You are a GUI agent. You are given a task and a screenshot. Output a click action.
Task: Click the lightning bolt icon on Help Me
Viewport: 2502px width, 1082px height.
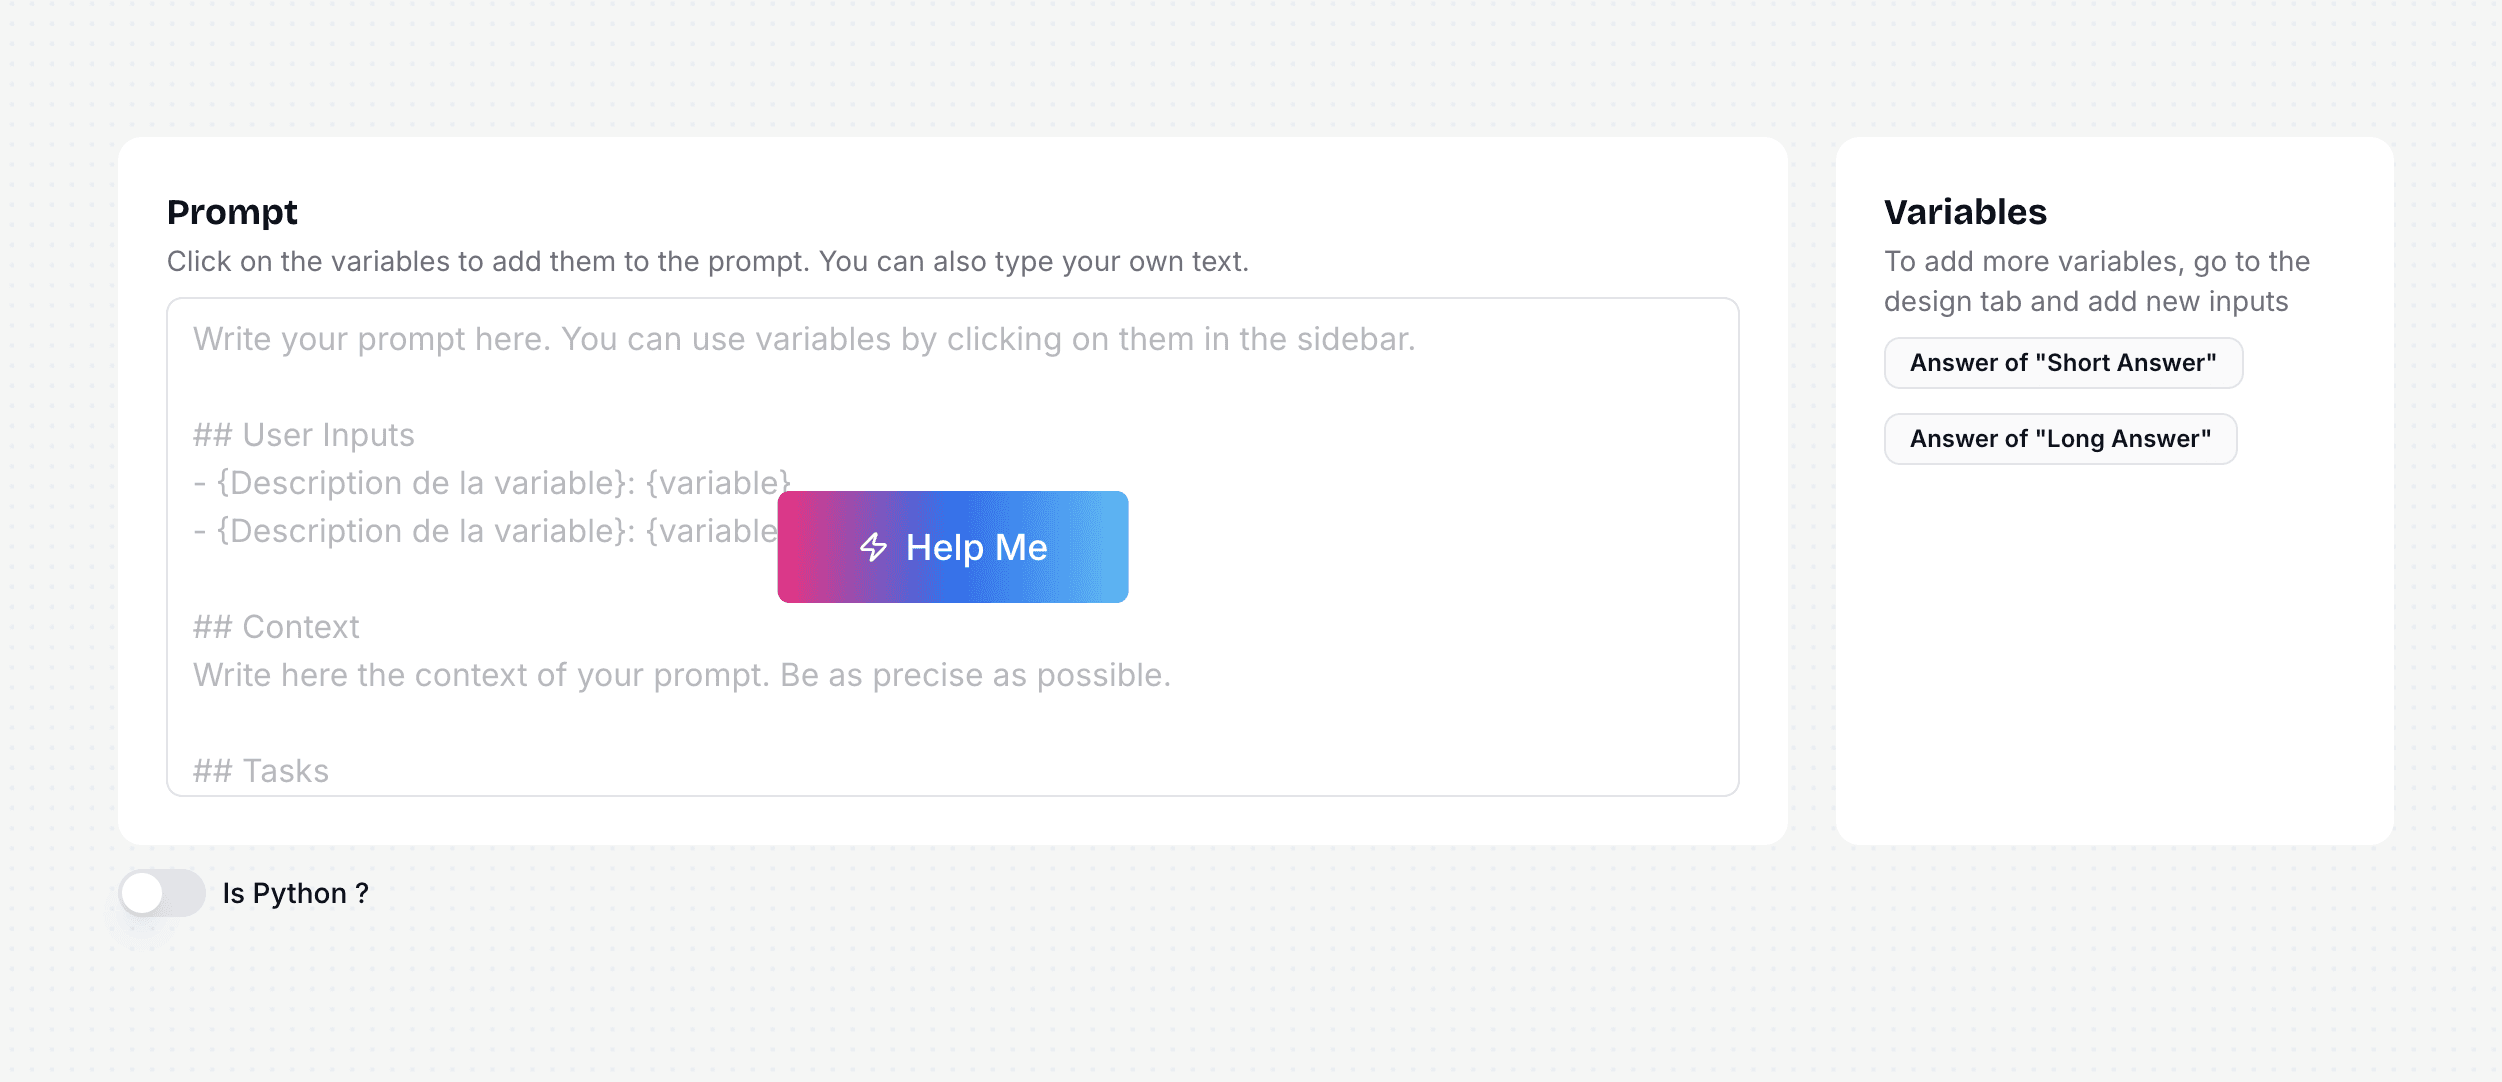873,547
